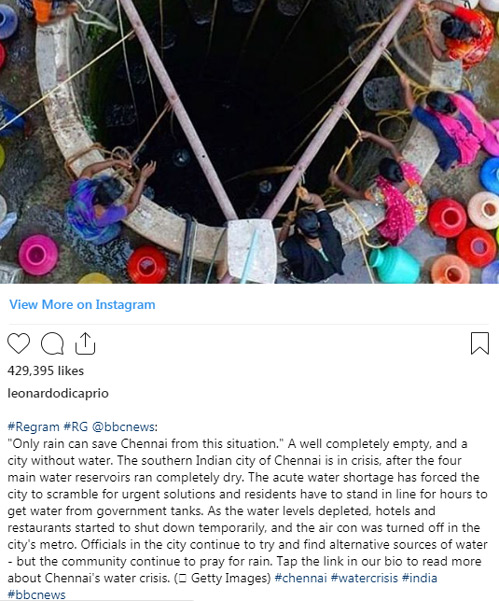
Task: Select the final #bbcnews hashtag on the last line
Action: point(36,595)
